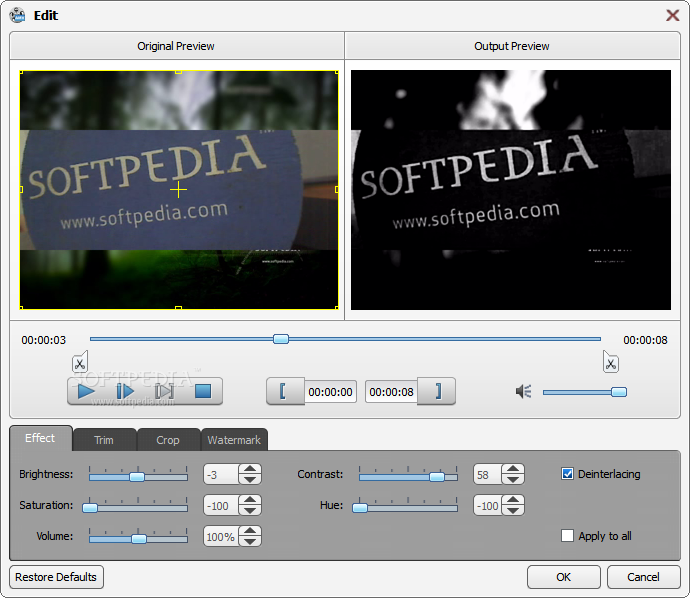Image resolution: width=690 pixels, height=598 pixels.
Task: Click the Original Preview header
Action: (176, 46)
